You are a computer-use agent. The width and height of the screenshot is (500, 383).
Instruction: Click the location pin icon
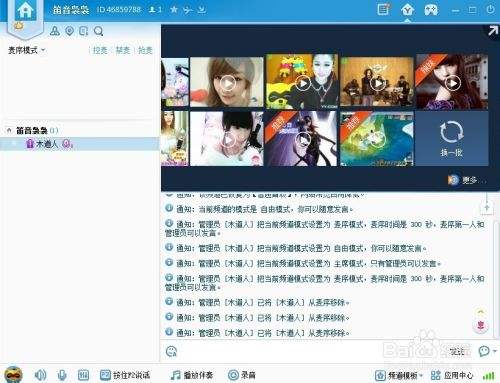point(69,31)
